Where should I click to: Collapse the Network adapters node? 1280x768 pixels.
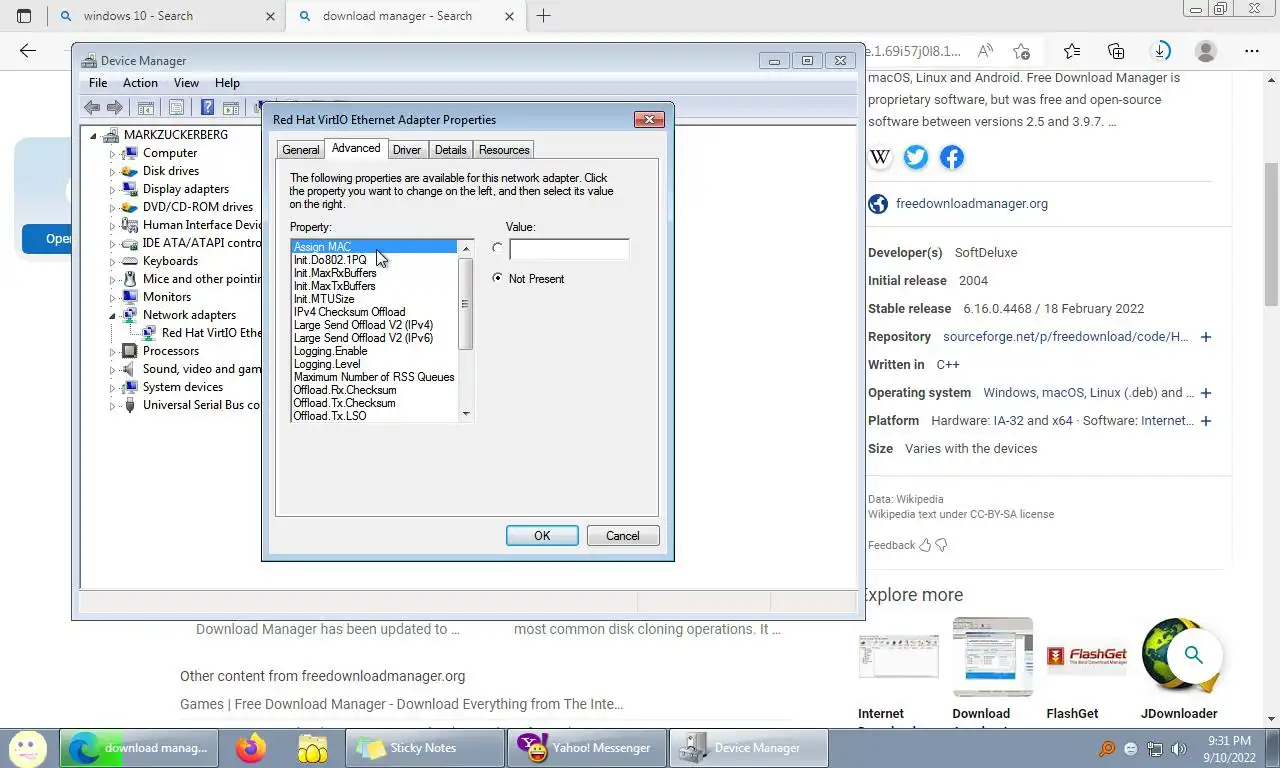click(112, 315)
